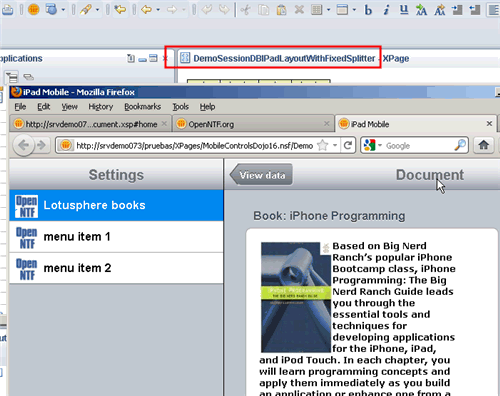Click the Copy icon in Designer toolbar
This screenshot has height=396, width=500.
264,10
